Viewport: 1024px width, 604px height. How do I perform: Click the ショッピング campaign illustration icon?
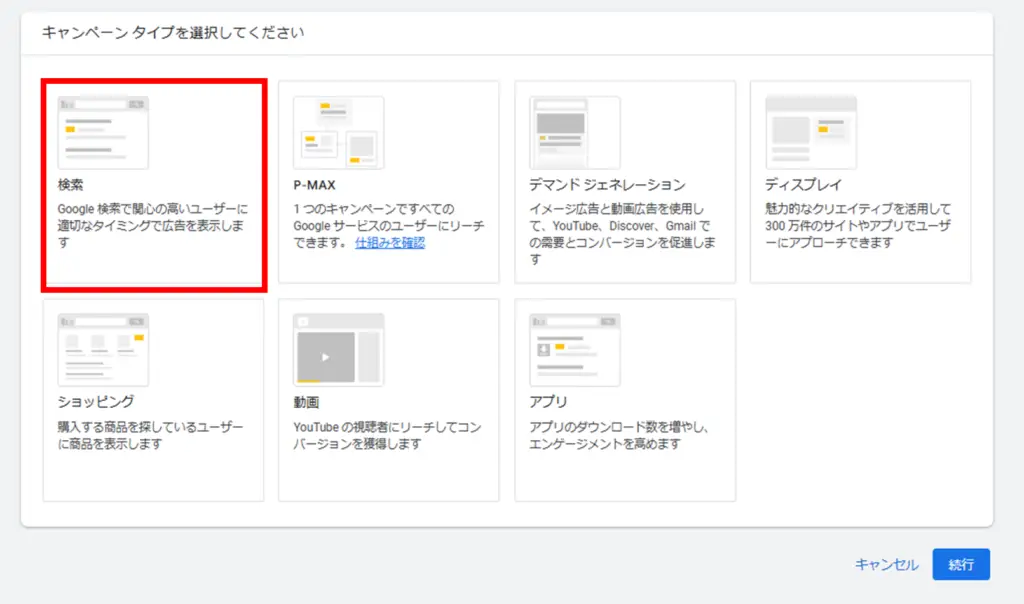coord(103,350)
